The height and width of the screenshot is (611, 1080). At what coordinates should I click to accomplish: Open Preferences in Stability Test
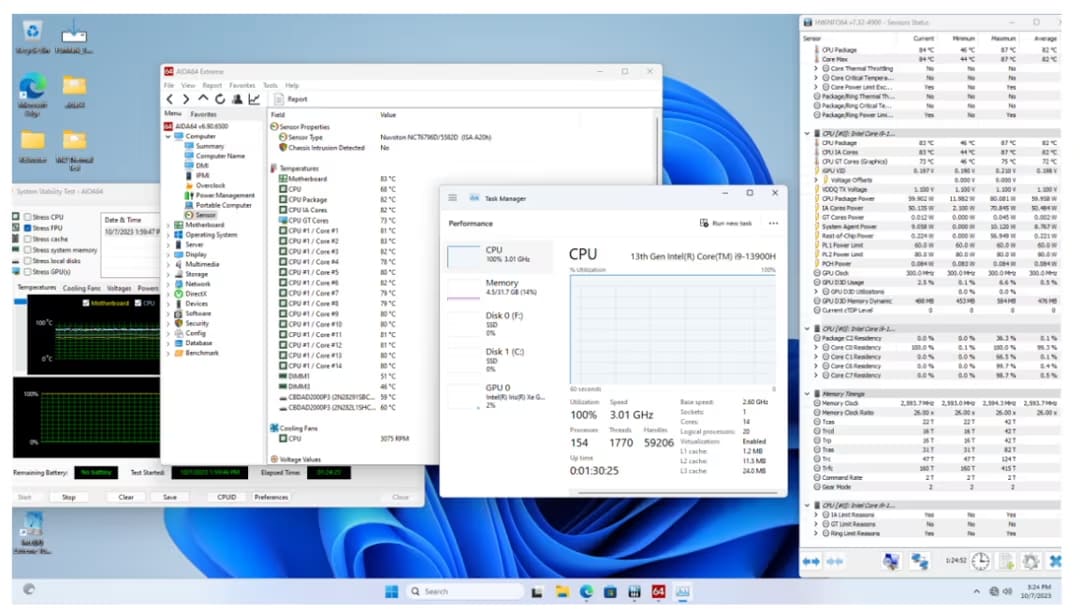pyautogui.click(x=271, y=497)
